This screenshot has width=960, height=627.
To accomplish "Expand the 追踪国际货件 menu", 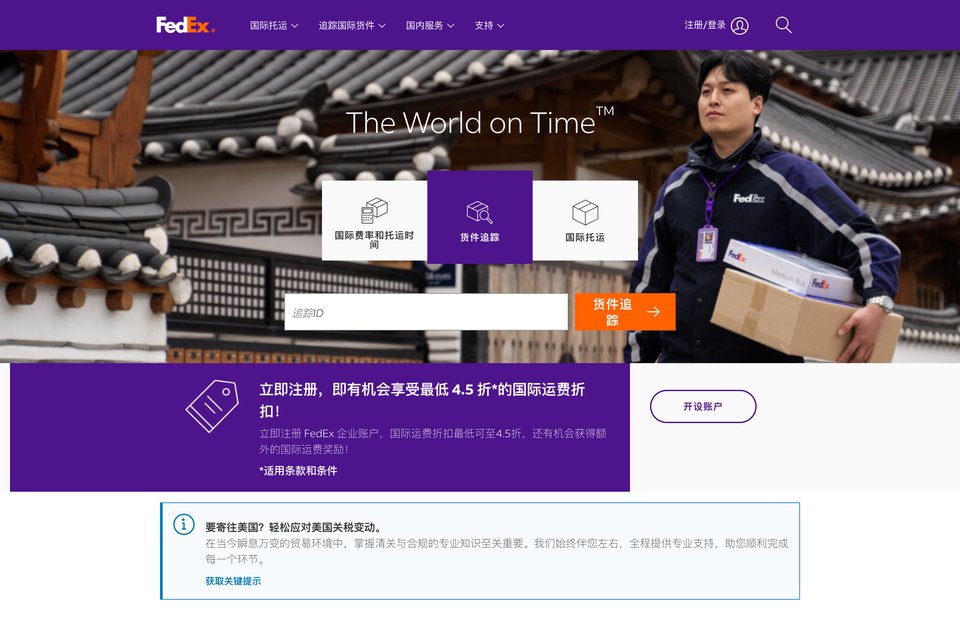I will (x=352, y=26).
